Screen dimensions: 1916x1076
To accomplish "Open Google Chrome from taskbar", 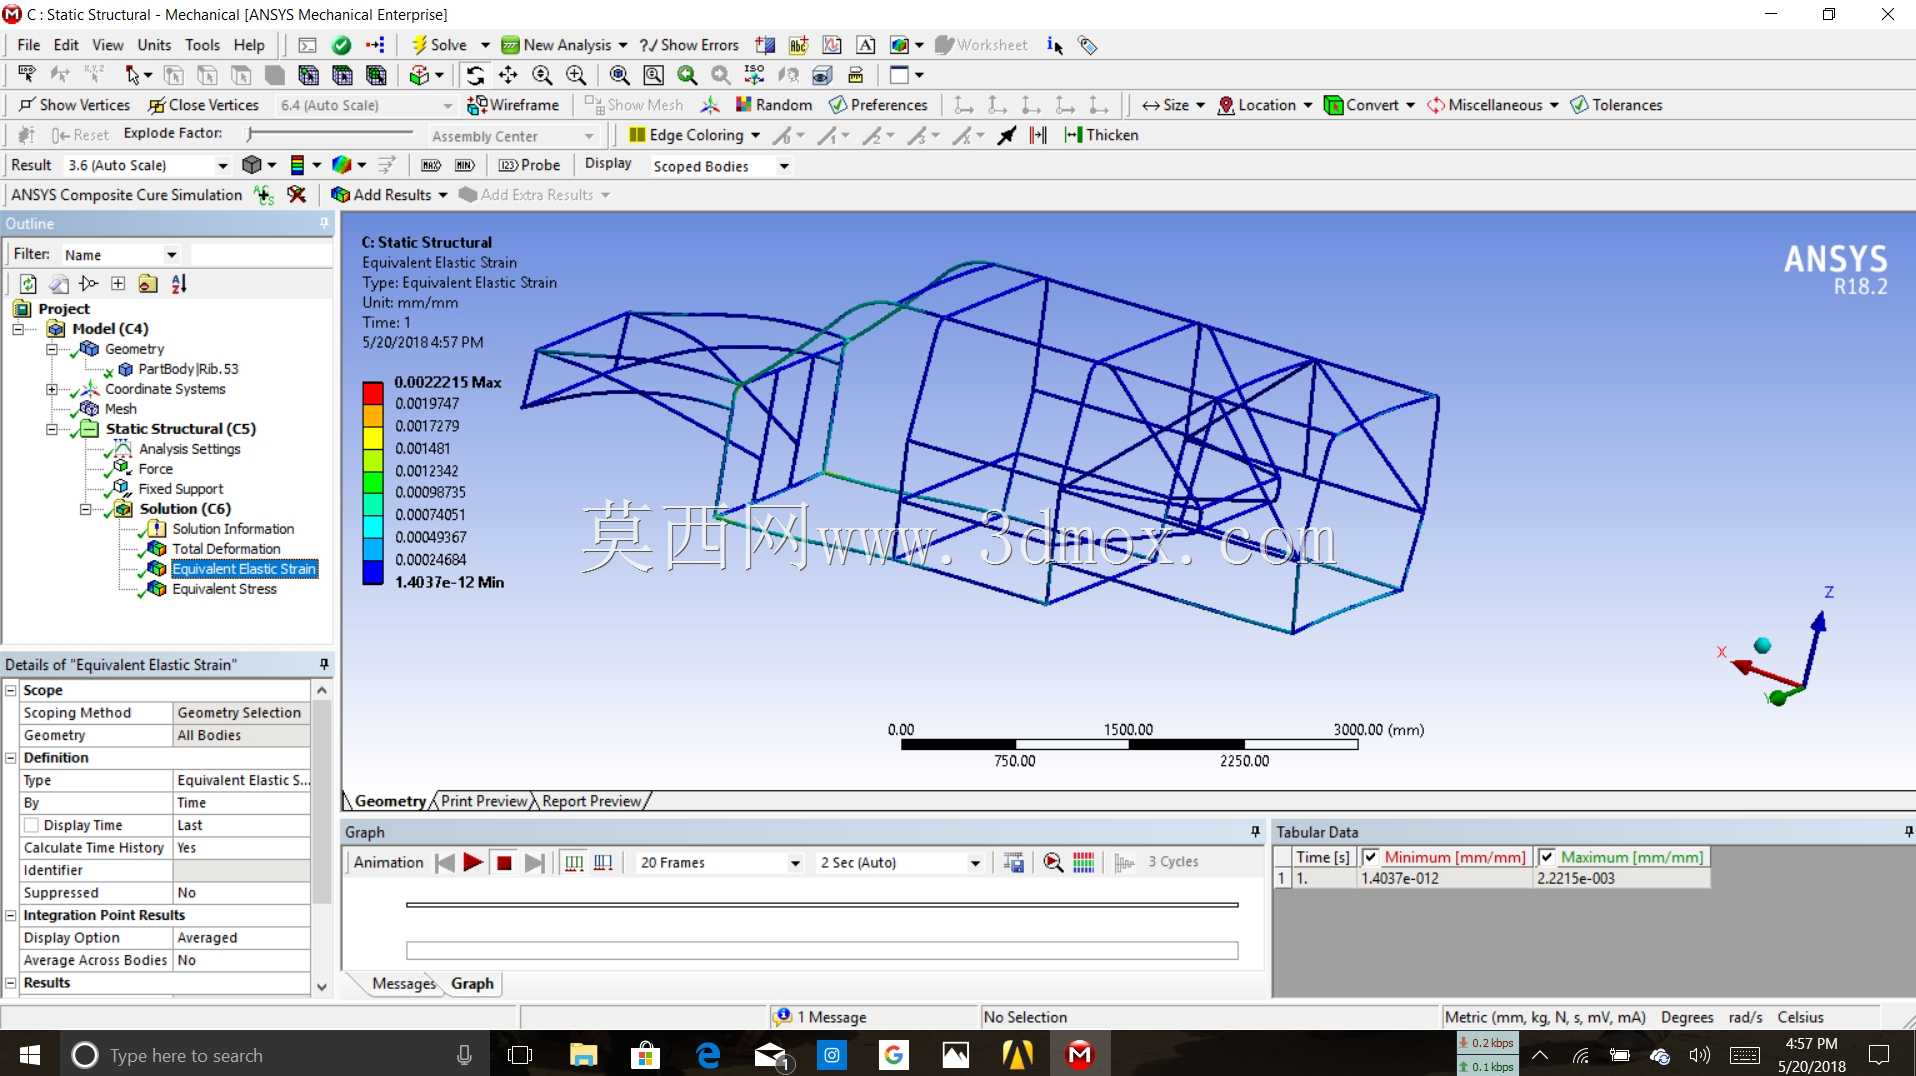I will coord(893,1054).
